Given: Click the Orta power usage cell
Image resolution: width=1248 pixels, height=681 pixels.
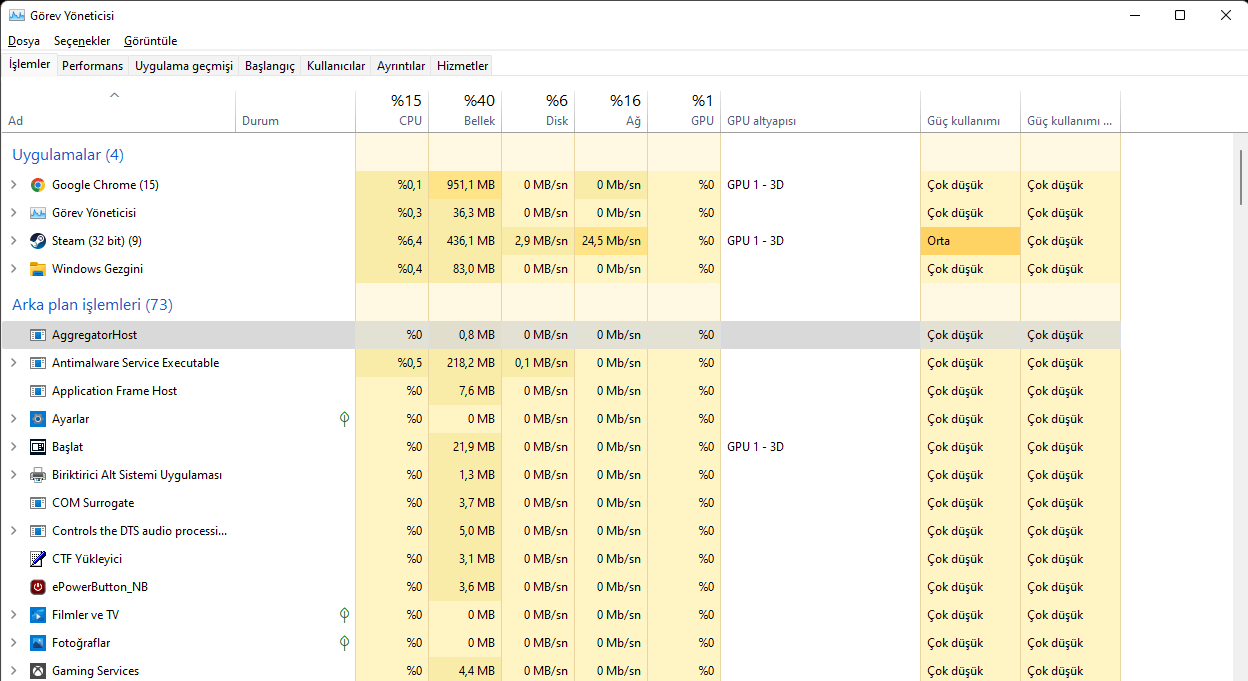Looking at the screenshot, I should pos(970,241).
